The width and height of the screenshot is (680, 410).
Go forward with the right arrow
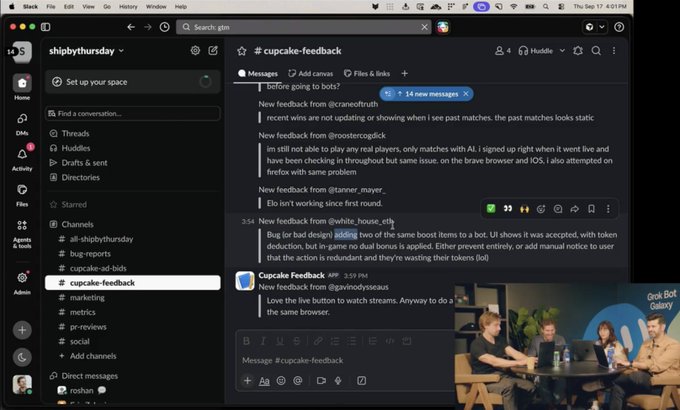click(148, 27)
